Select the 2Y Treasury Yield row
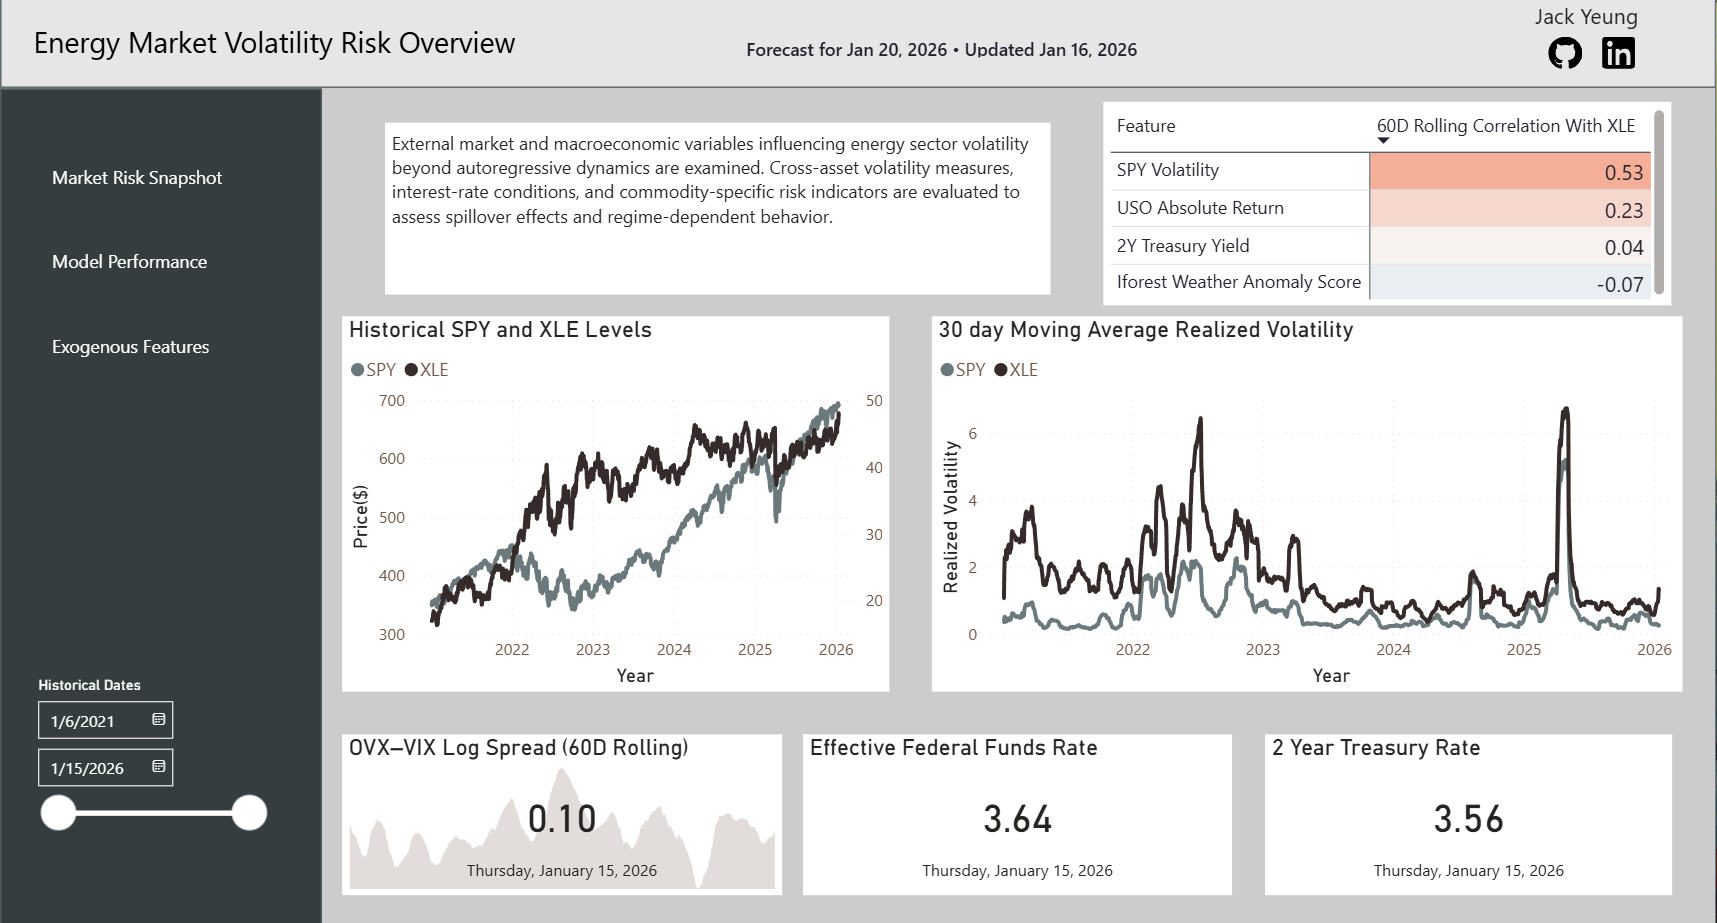1717x923 pixels. coord(1380,246)
